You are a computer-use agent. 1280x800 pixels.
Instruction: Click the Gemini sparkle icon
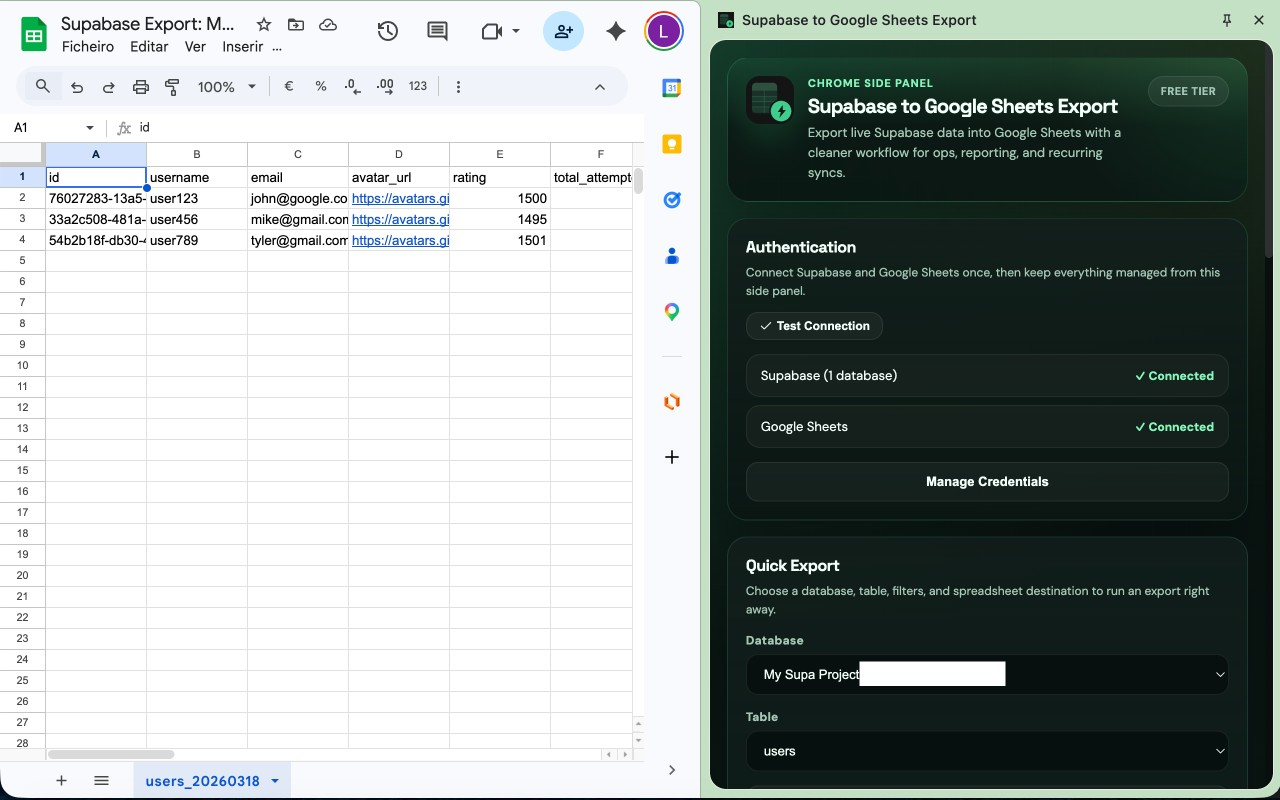tap(616, 31)
